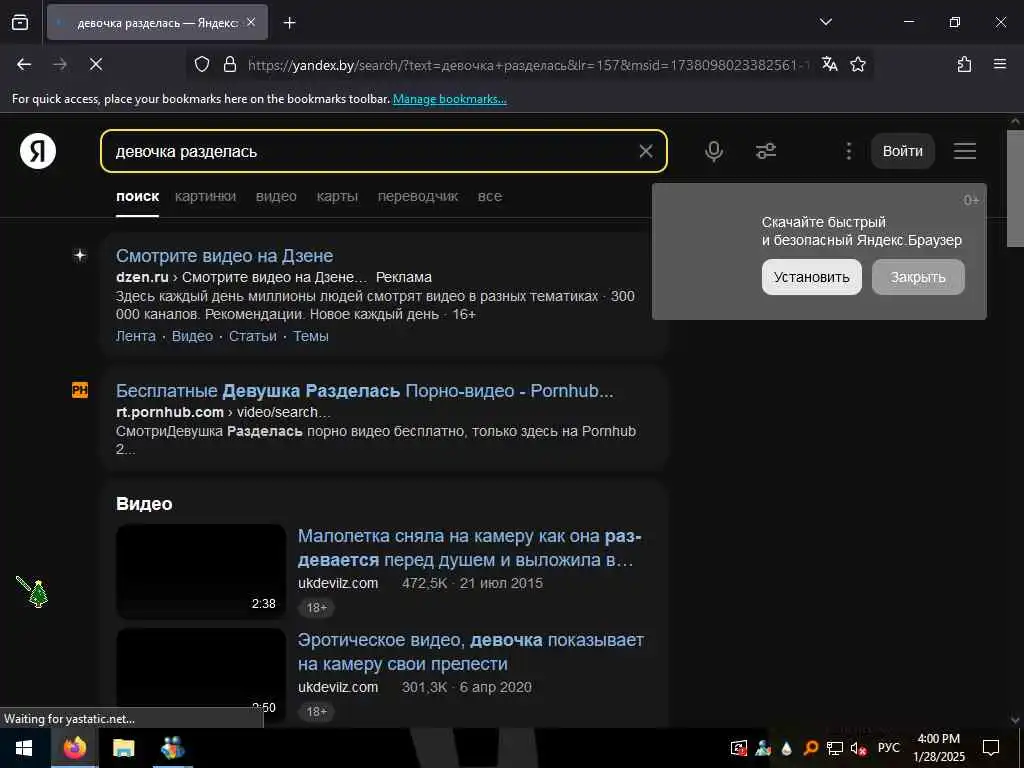Screen dimensions: 1024x768
Task: Open the tracking protection shield icon
Action: (202, 64)
